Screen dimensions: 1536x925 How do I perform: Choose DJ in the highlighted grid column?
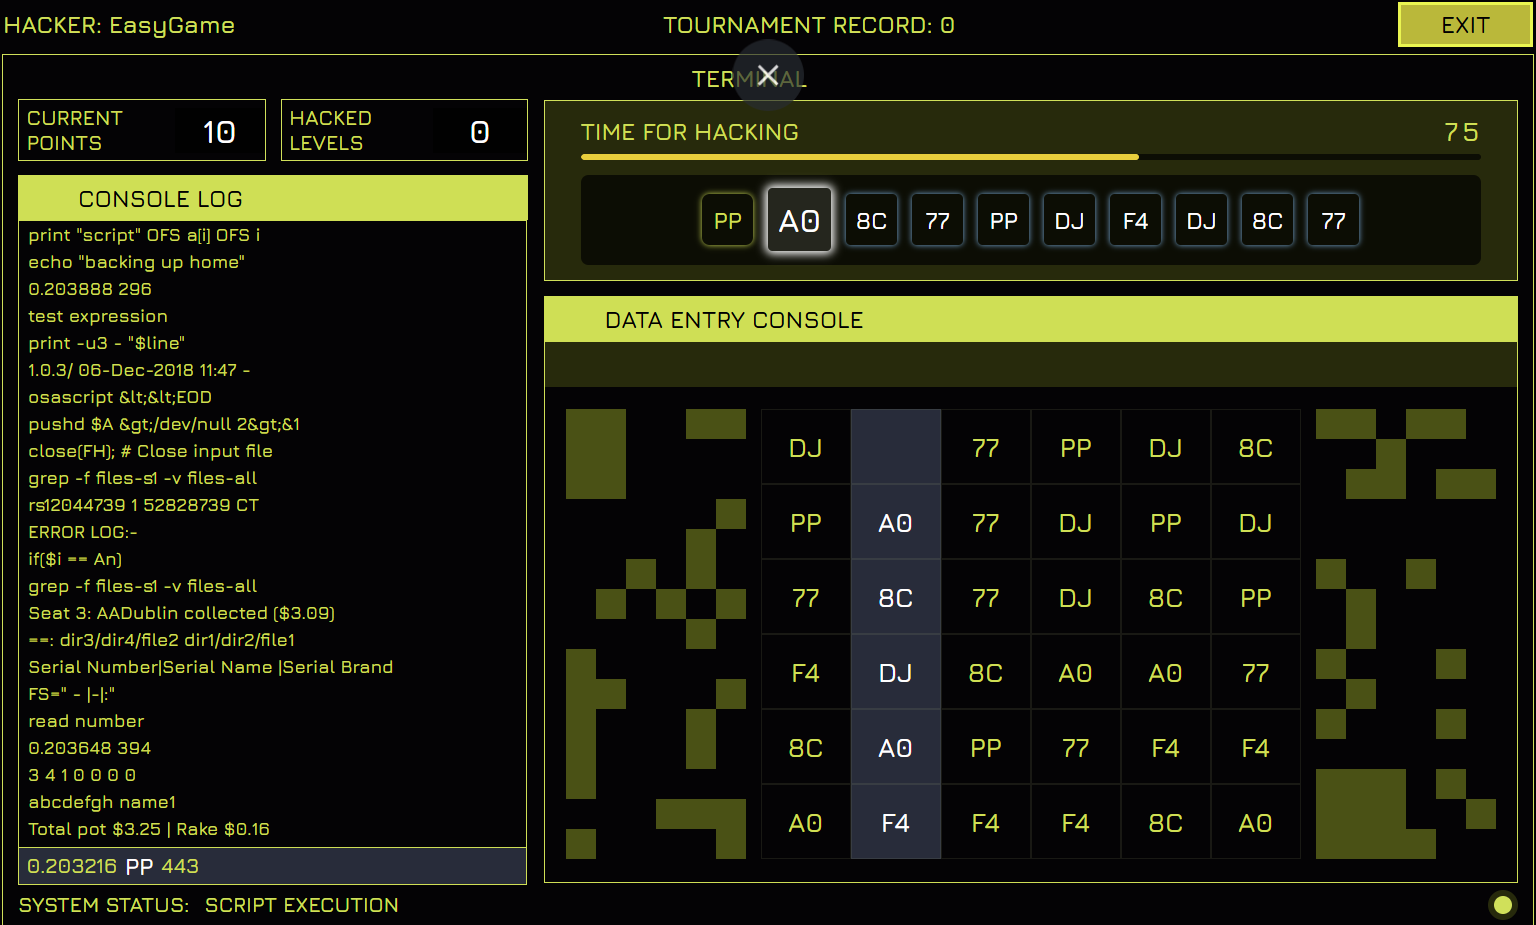click(x=895, y=673)
